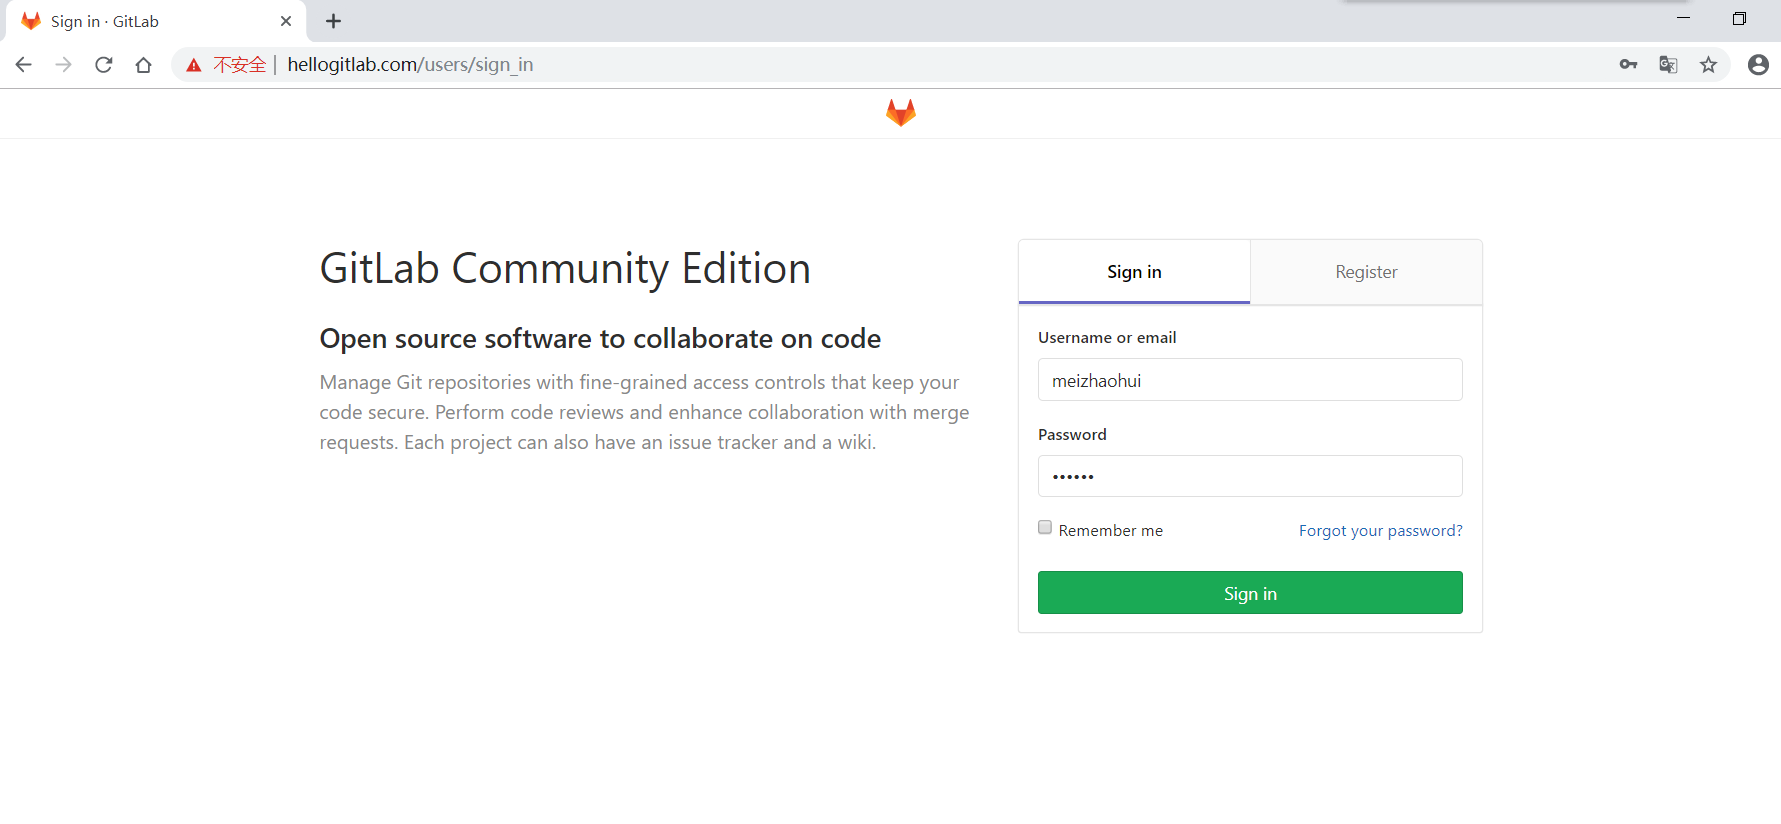Enable the Remember me checkbox
1781x824 pixels.
coord(1045,527)
